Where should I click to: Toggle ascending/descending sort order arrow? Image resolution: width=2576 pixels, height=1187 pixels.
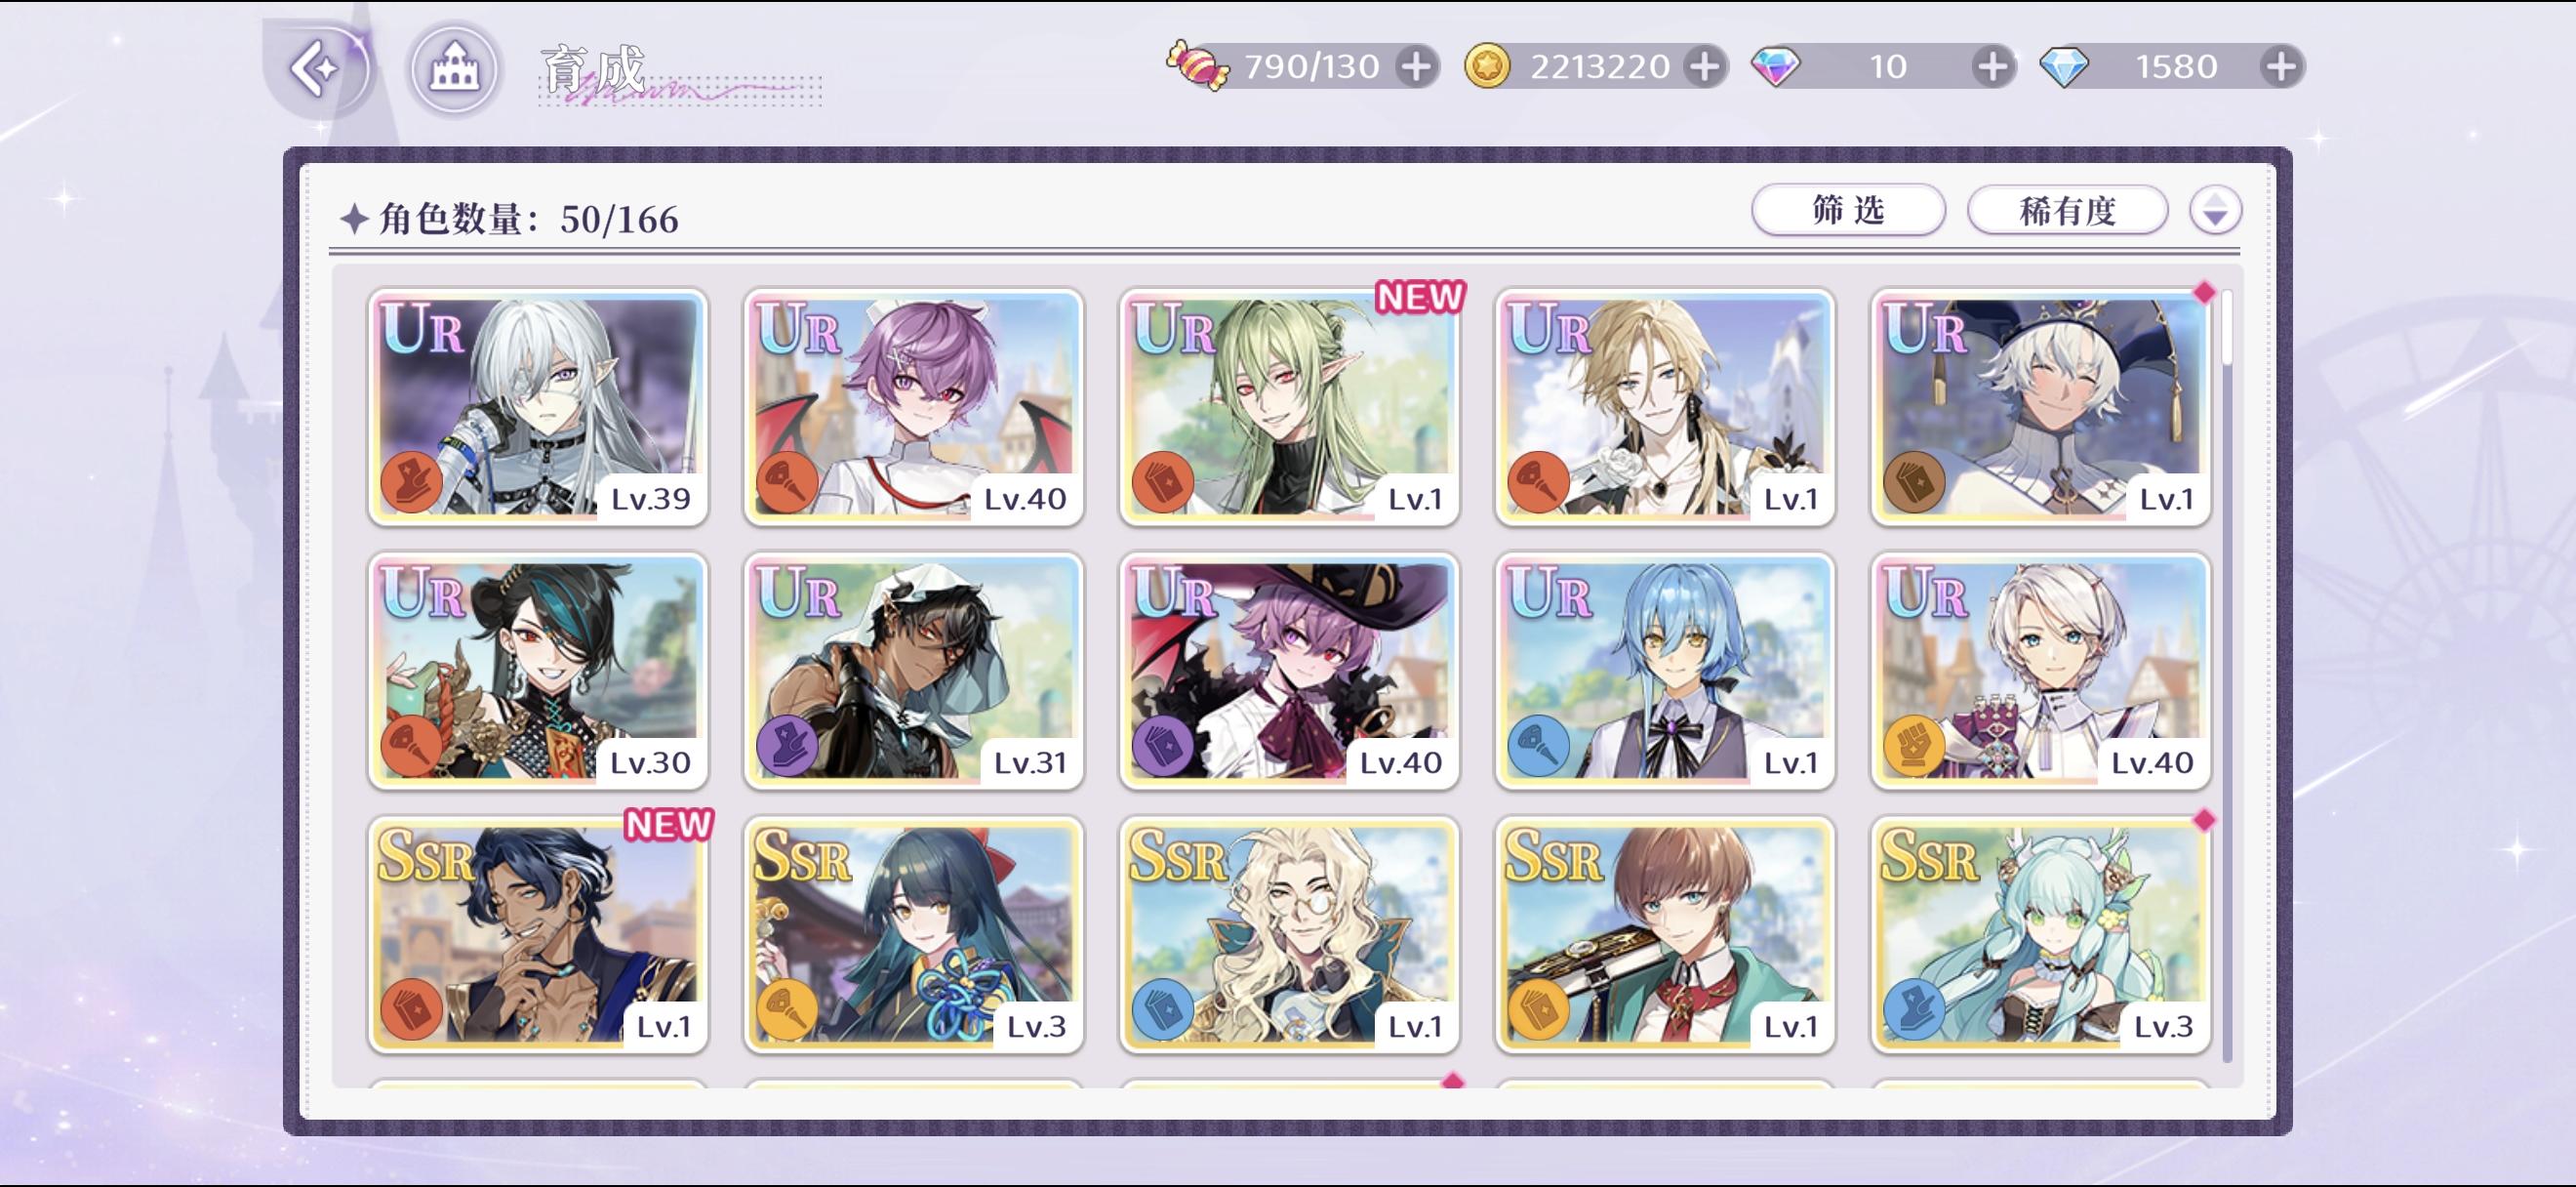[2215, 210]
